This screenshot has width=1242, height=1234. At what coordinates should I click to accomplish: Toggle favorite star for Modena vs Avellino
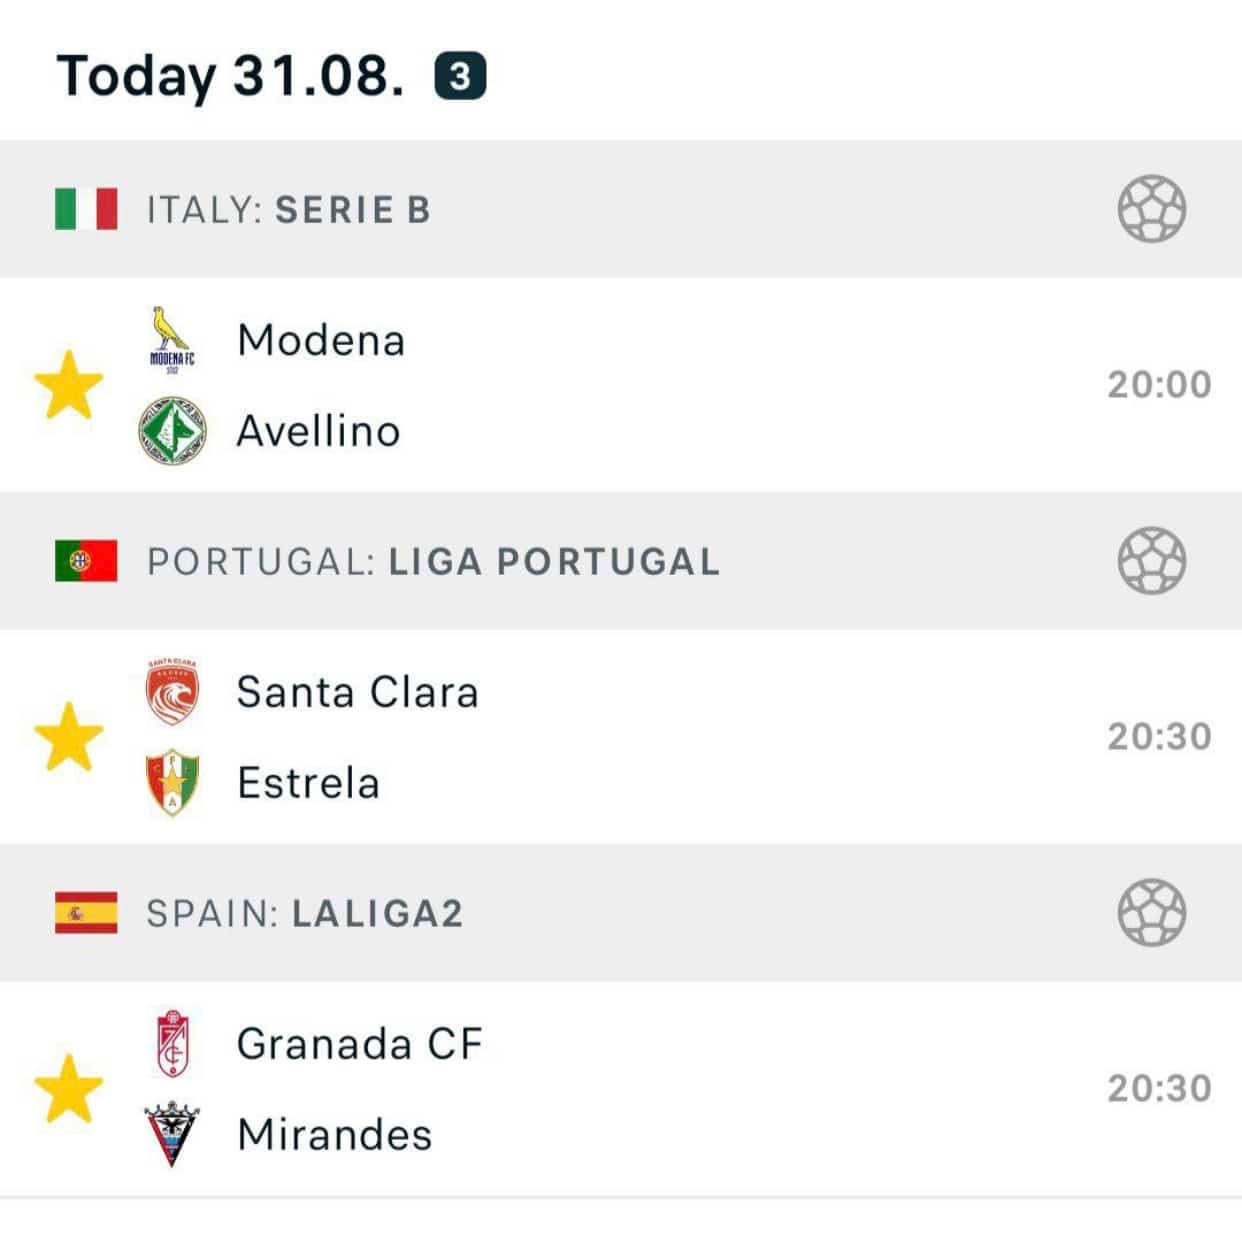[x=69, y=385]
